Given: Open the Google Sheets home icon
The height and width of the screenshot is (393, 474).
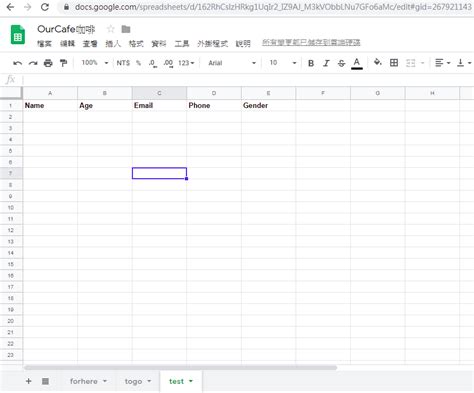Looking at the screenshot, I should point(18,35).
